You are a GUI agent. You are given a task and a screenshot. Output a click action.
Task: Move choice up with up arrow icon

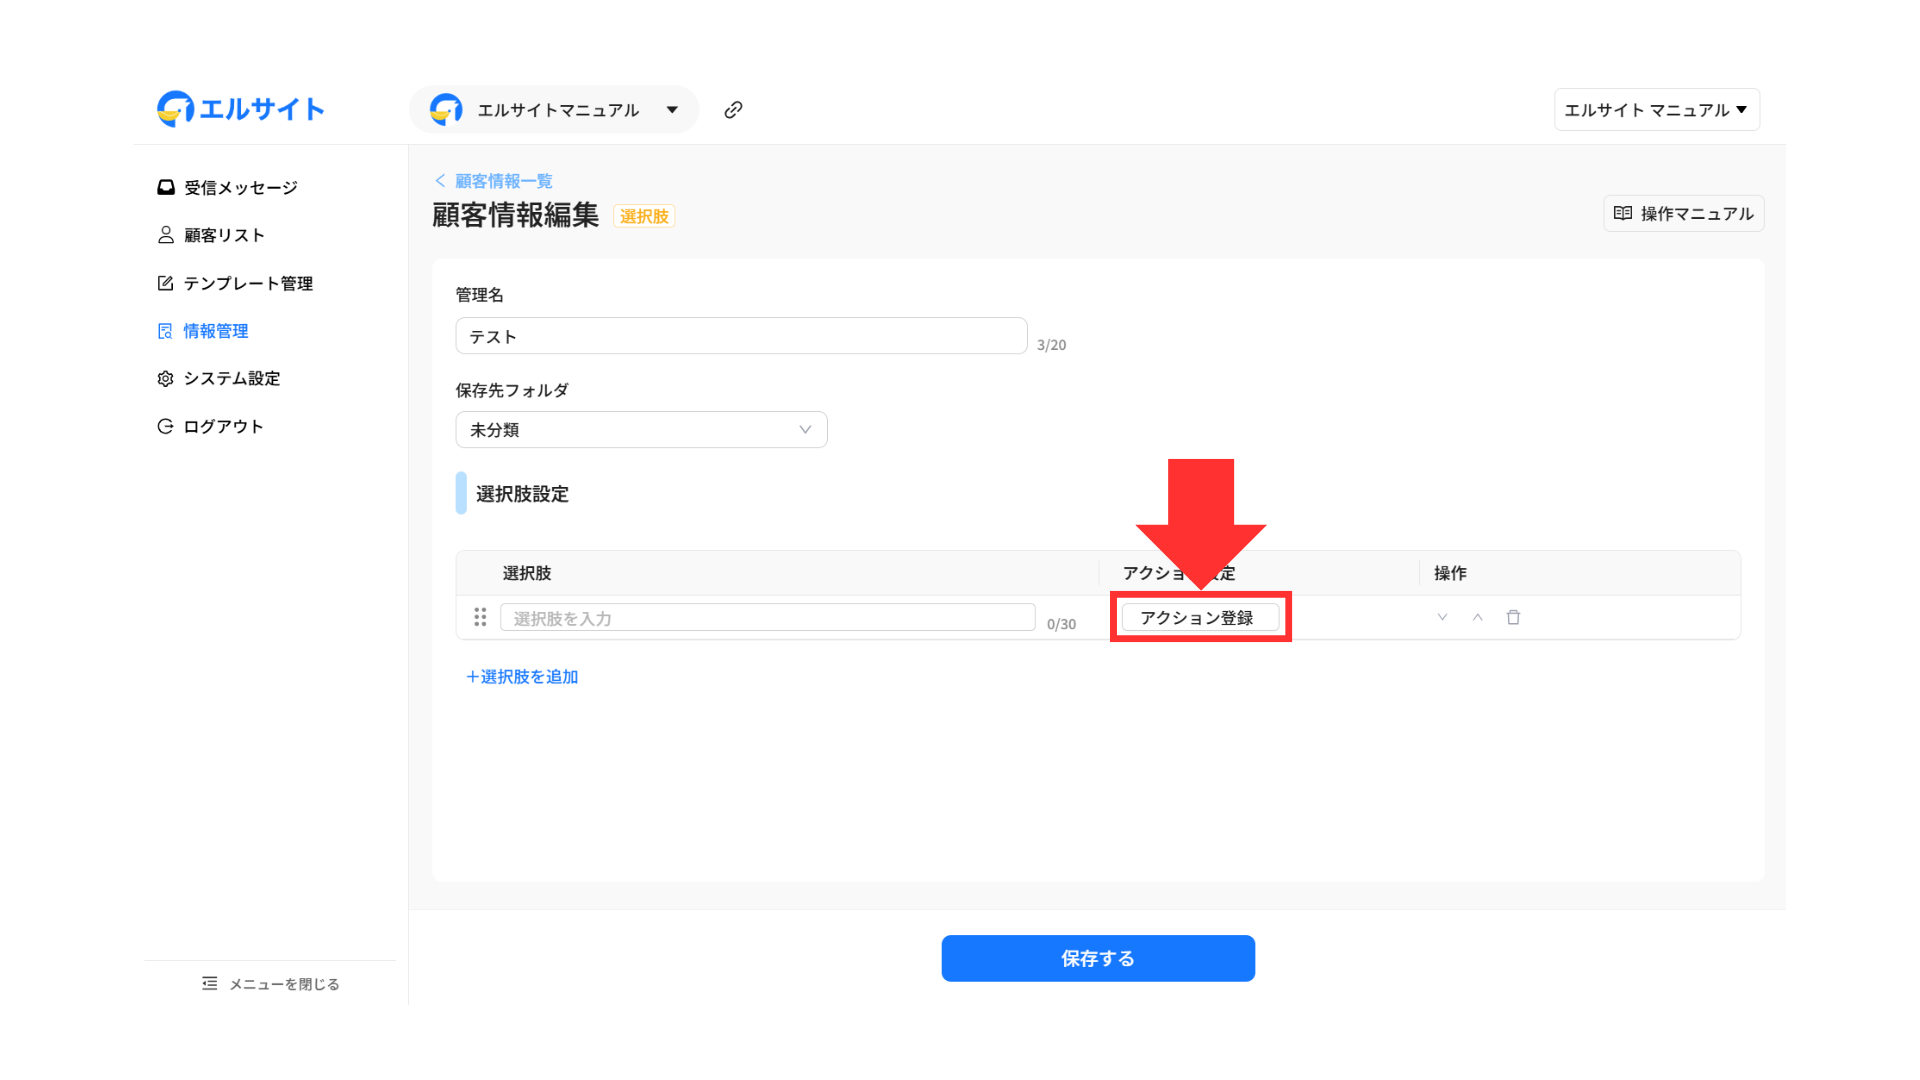(x=1477, y=617)
